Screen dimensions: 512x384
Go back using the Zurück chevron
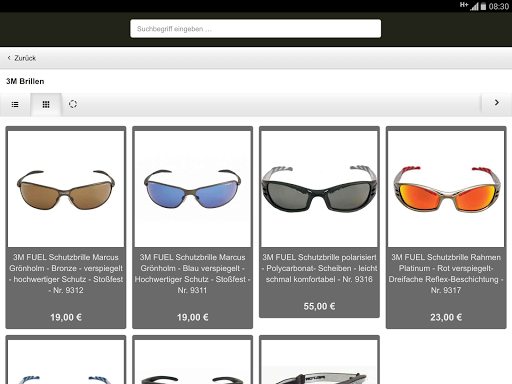coord(22,58)
